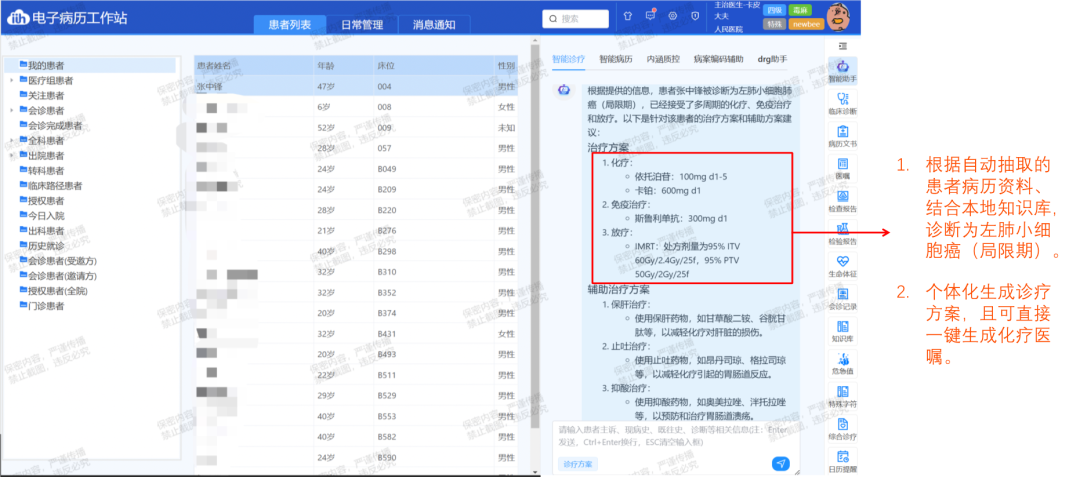This screenshot has height=477, width=1080.
Task: Select 出科患者 in the tree
Action: pyautogui.click(x=46, y=231)
